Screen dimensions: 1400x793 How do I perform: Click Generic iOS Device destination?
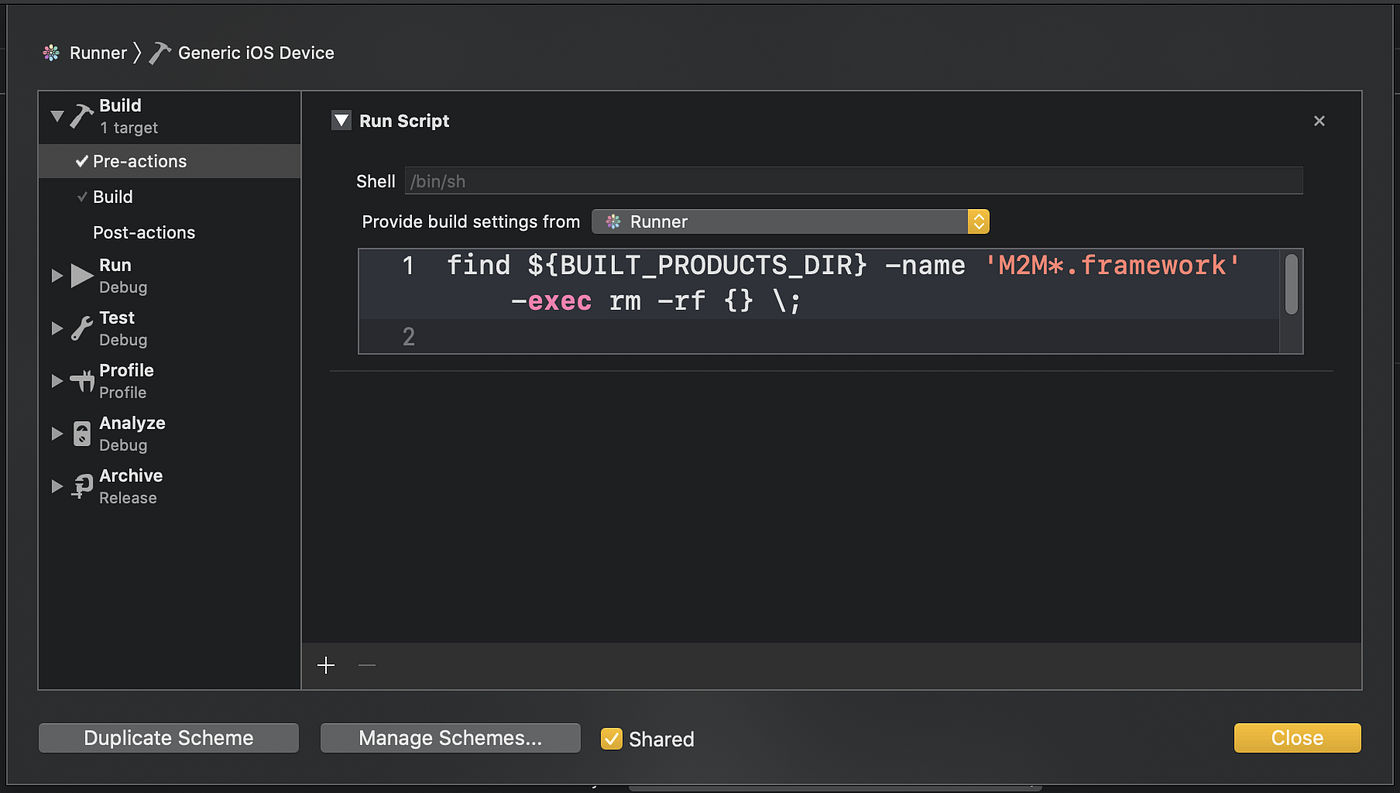pyautogui.click(x=256, y=53)
